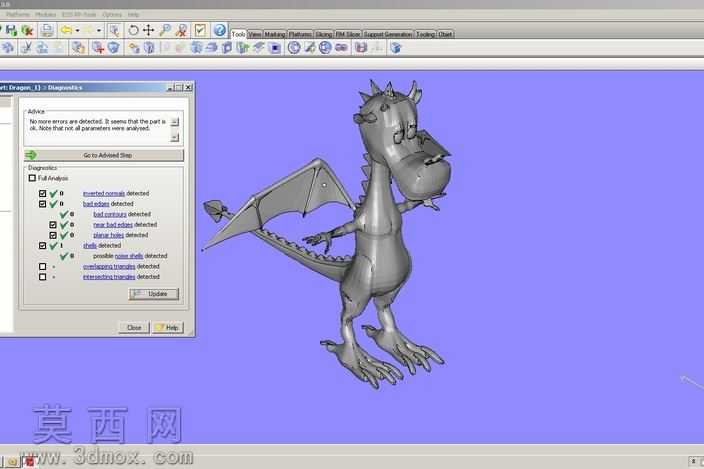Click the green checkmark toolbar icon

click(200, 31)
